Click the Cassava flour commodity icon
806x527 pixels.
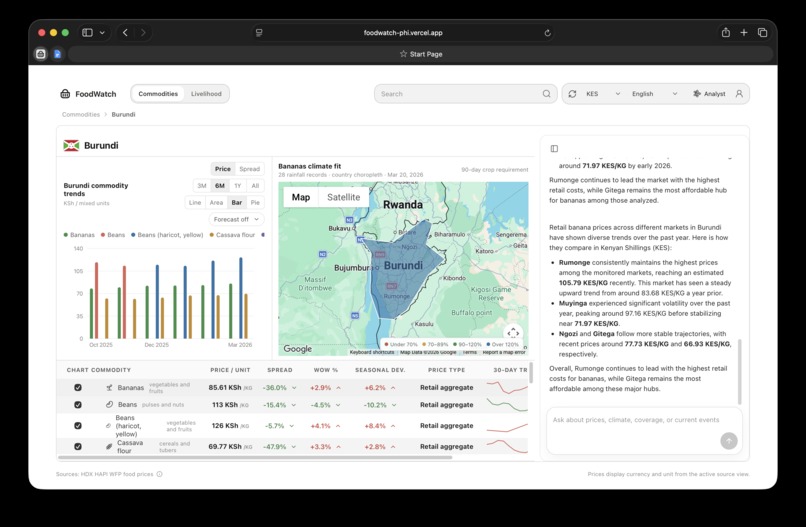click(x=108, y=446)
